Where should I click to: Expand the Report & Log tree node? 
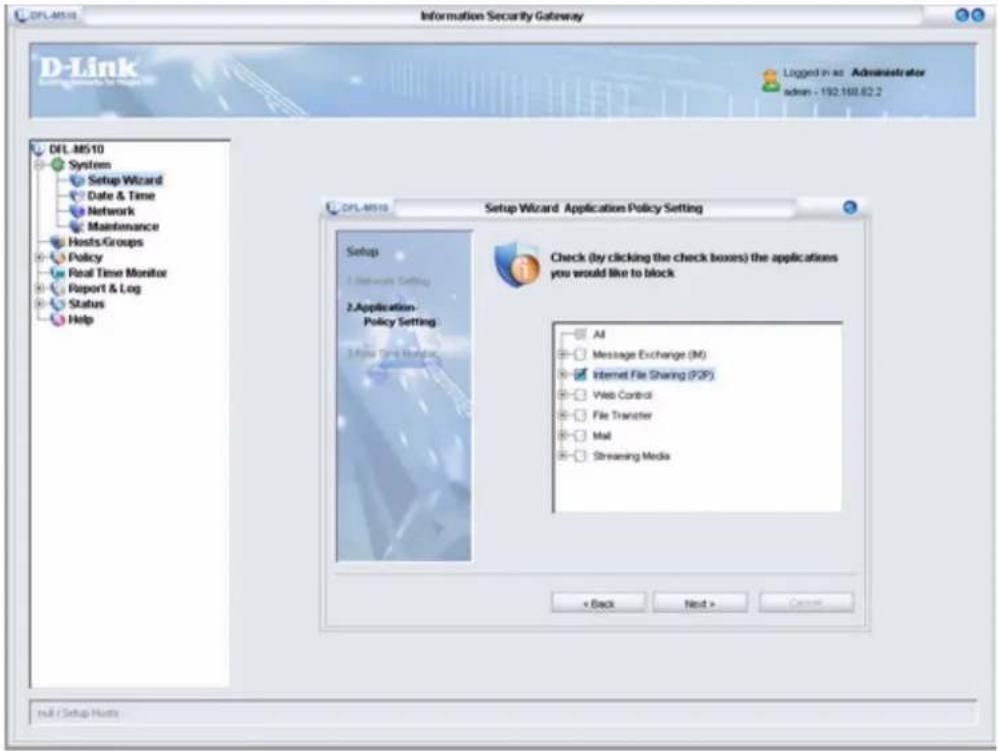point(40,288)
